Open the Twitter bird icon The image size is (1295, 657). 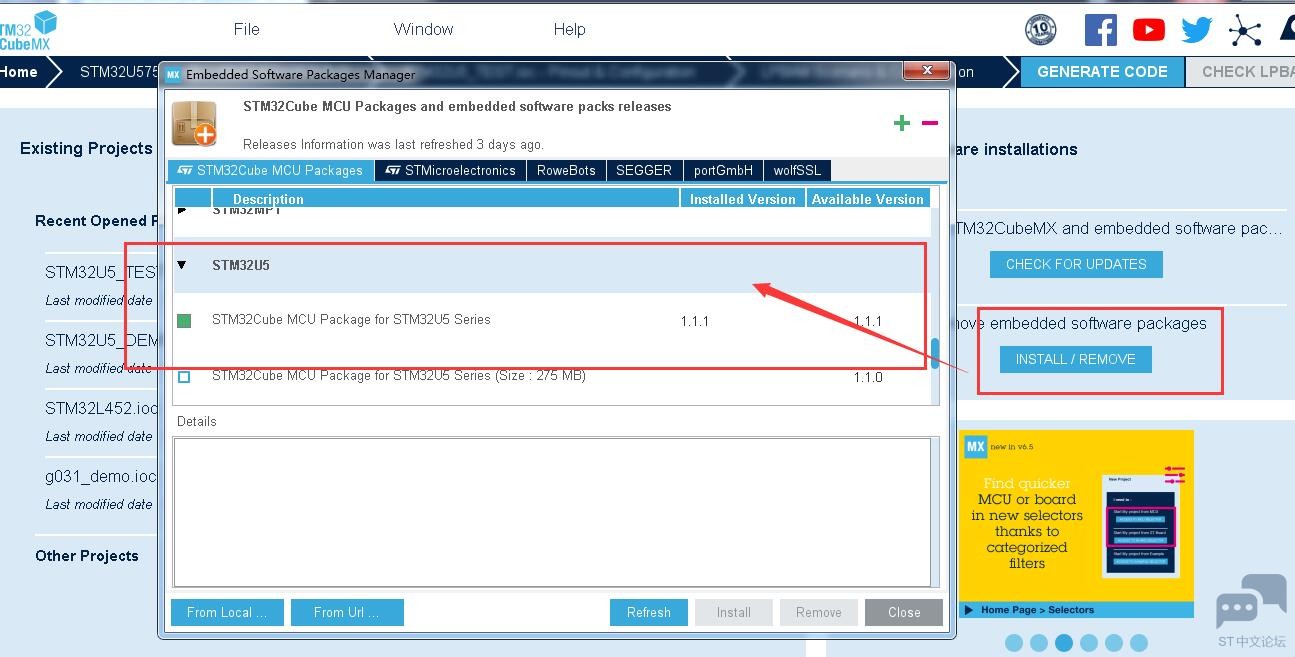click(1196, 30)
